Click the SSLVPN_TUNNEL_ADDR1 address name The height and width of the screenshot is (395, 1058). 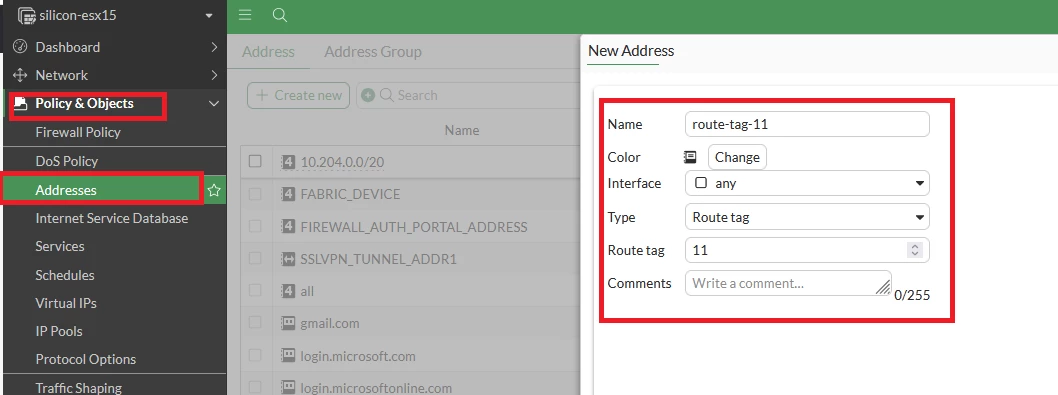379,259
